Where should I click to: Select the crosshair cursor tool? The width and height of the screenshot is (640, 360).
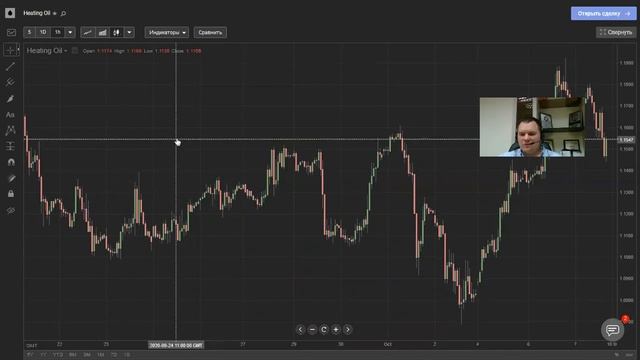point(10,50)
